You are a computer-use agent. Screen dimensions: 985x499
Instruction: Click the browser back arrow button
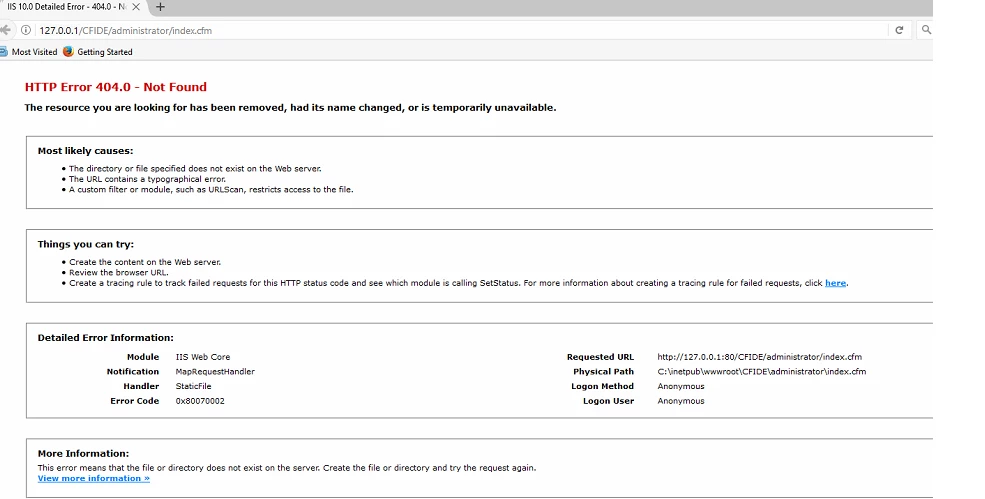[x=6, y=30]
